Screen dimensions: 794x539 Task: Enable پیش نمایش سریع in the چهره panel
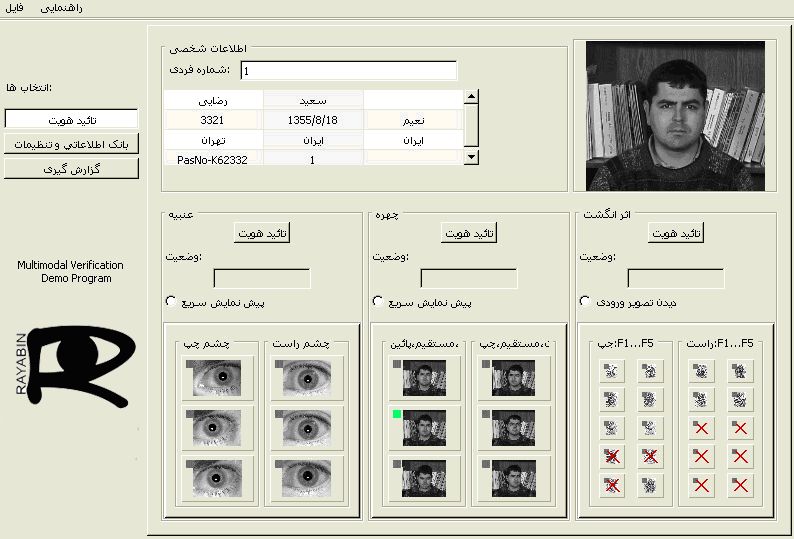[x=378, y=301]
